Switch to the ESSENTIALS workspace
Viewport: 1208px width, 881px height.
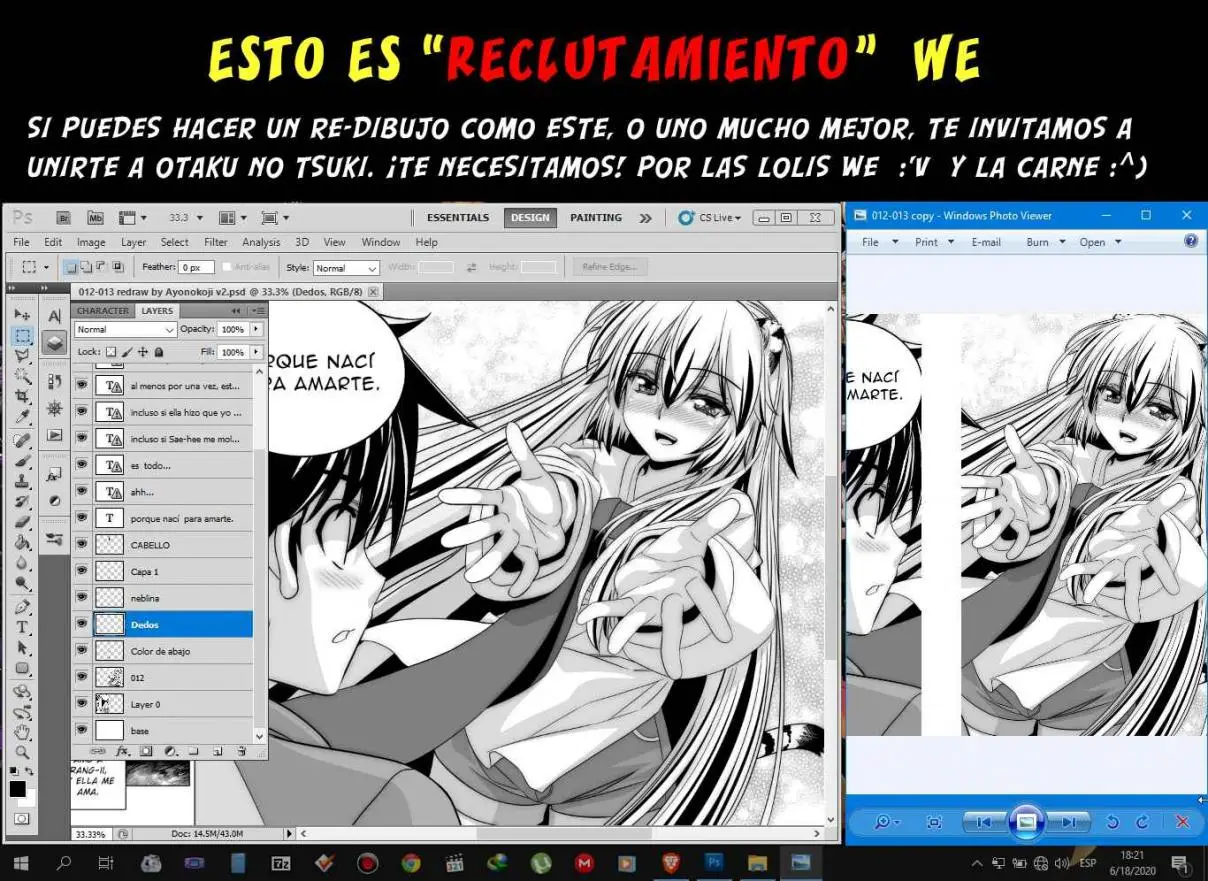[x=458, y=217]
